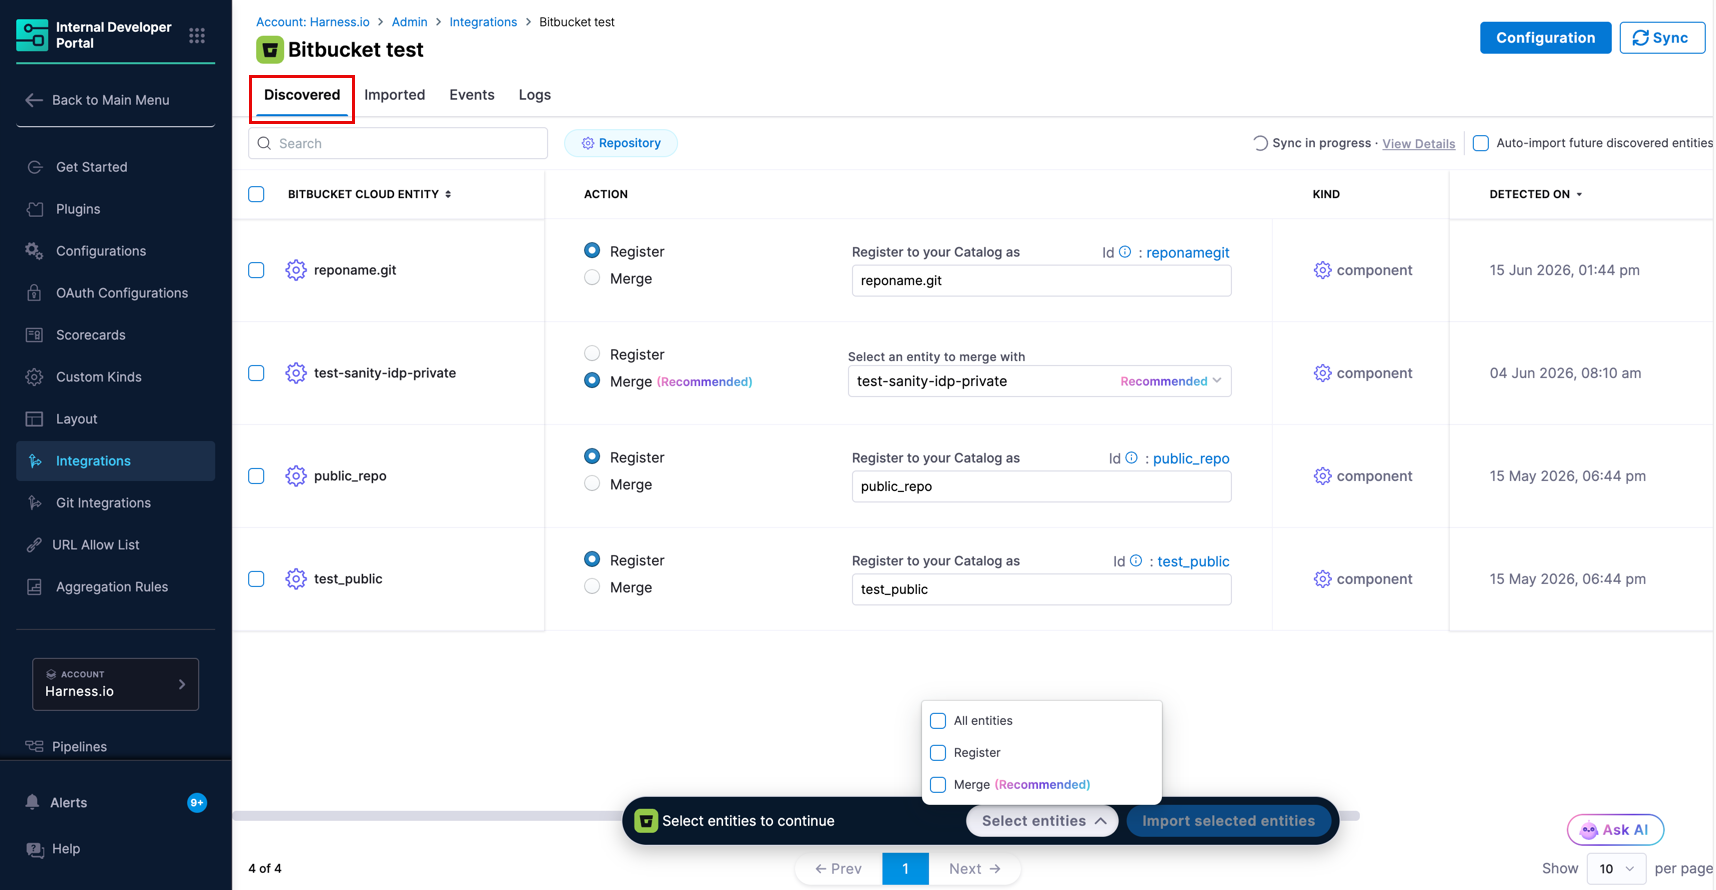This screenshot has width=1716, height=890.
Task: Select Merge radio for public_repo
Action: point(592,484)
